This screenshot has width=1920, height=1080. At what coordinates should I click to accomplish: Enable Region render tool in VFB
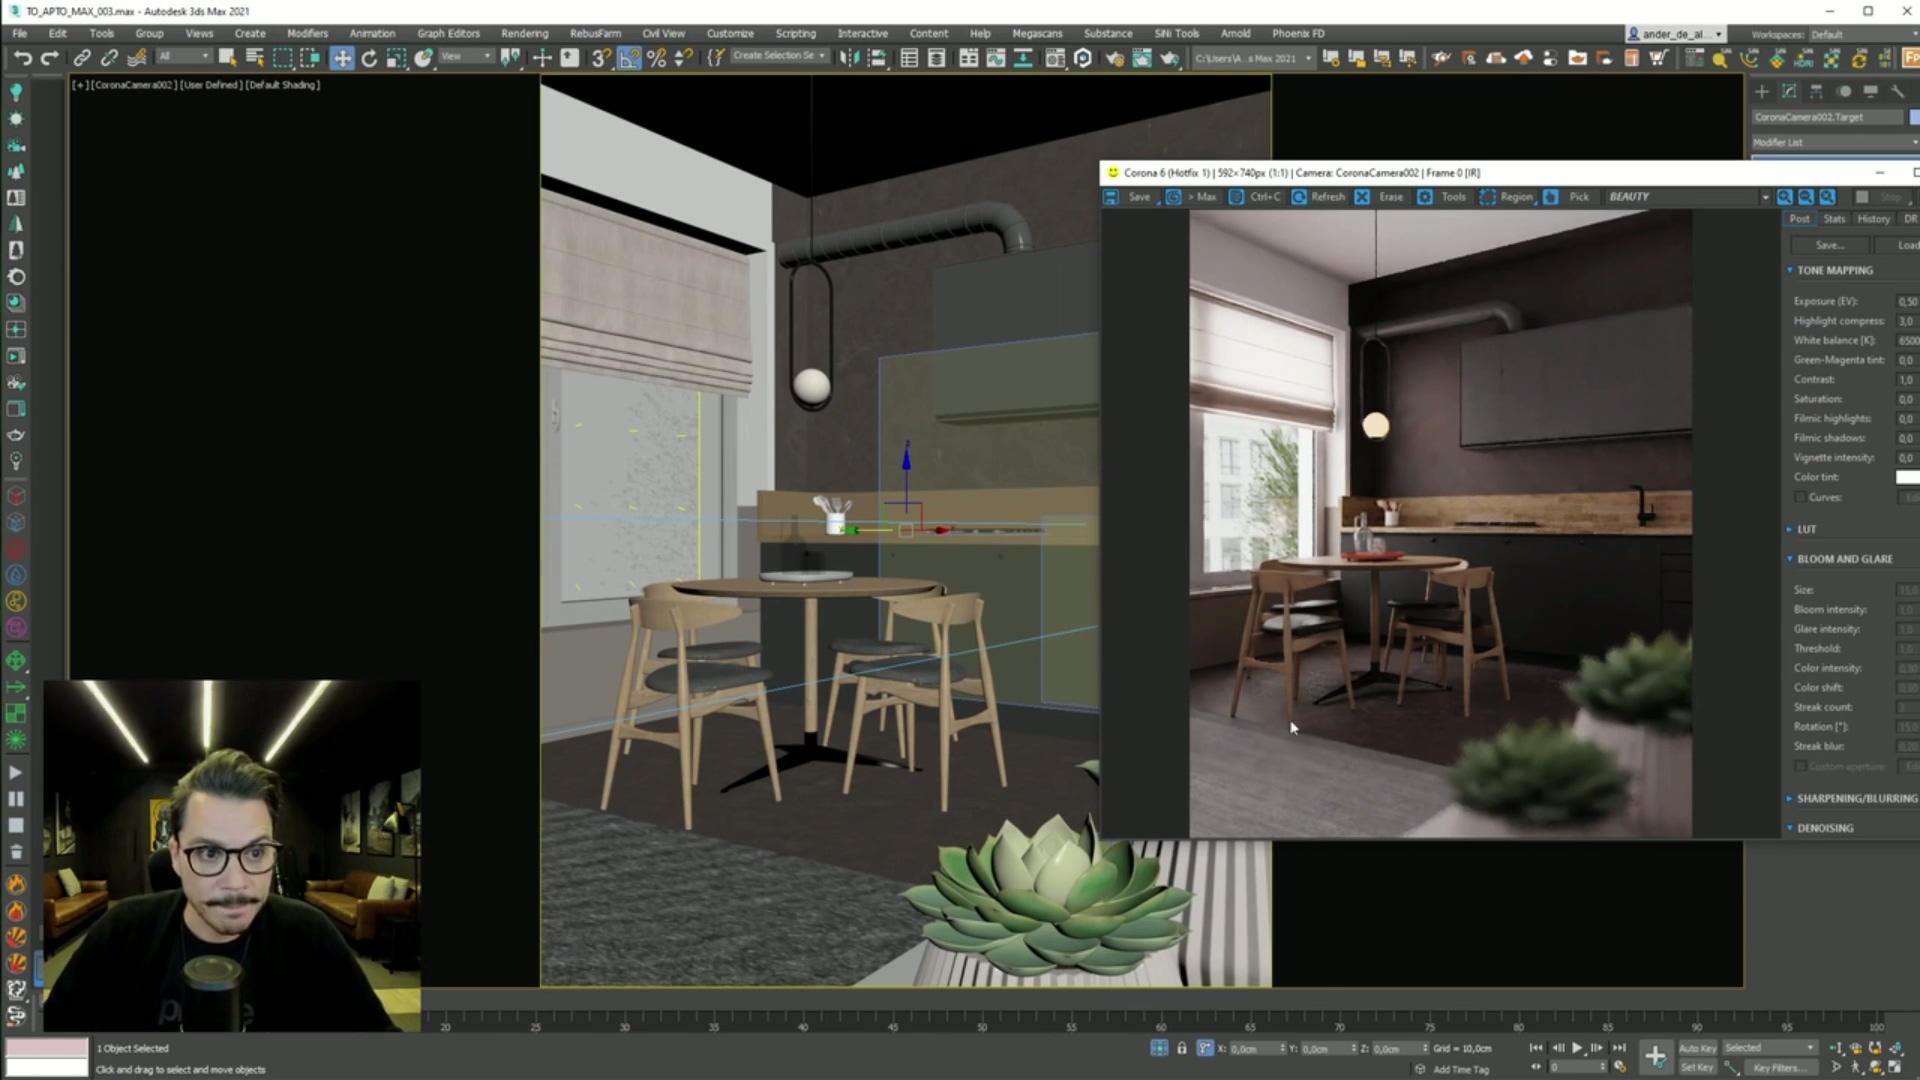click(x=1488, y=197)
